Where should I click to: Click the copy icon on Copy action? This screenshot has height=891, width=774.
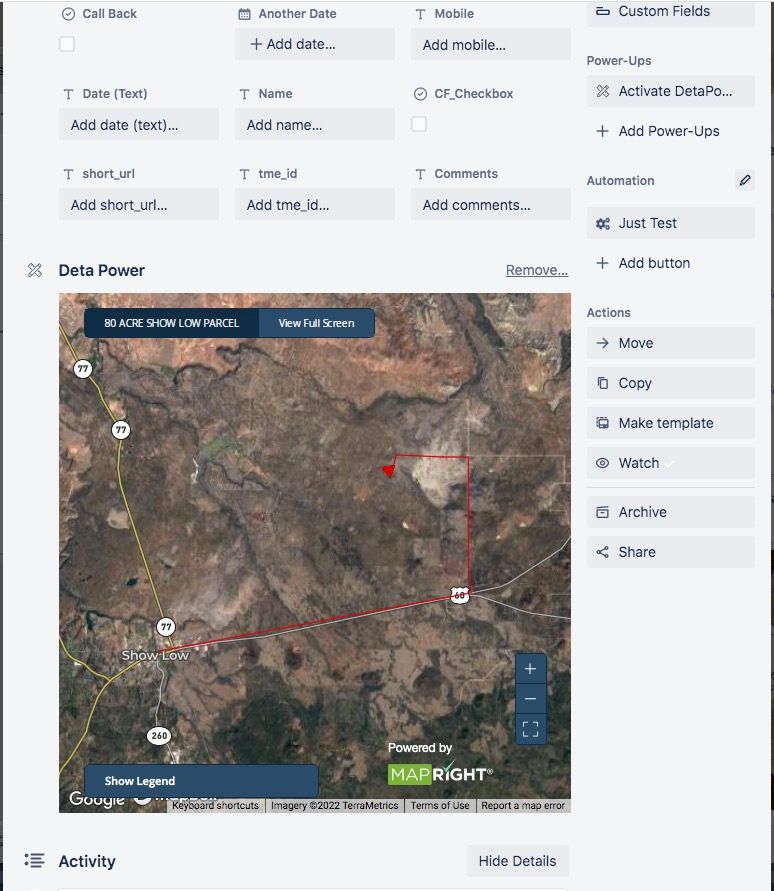[602, 383]
